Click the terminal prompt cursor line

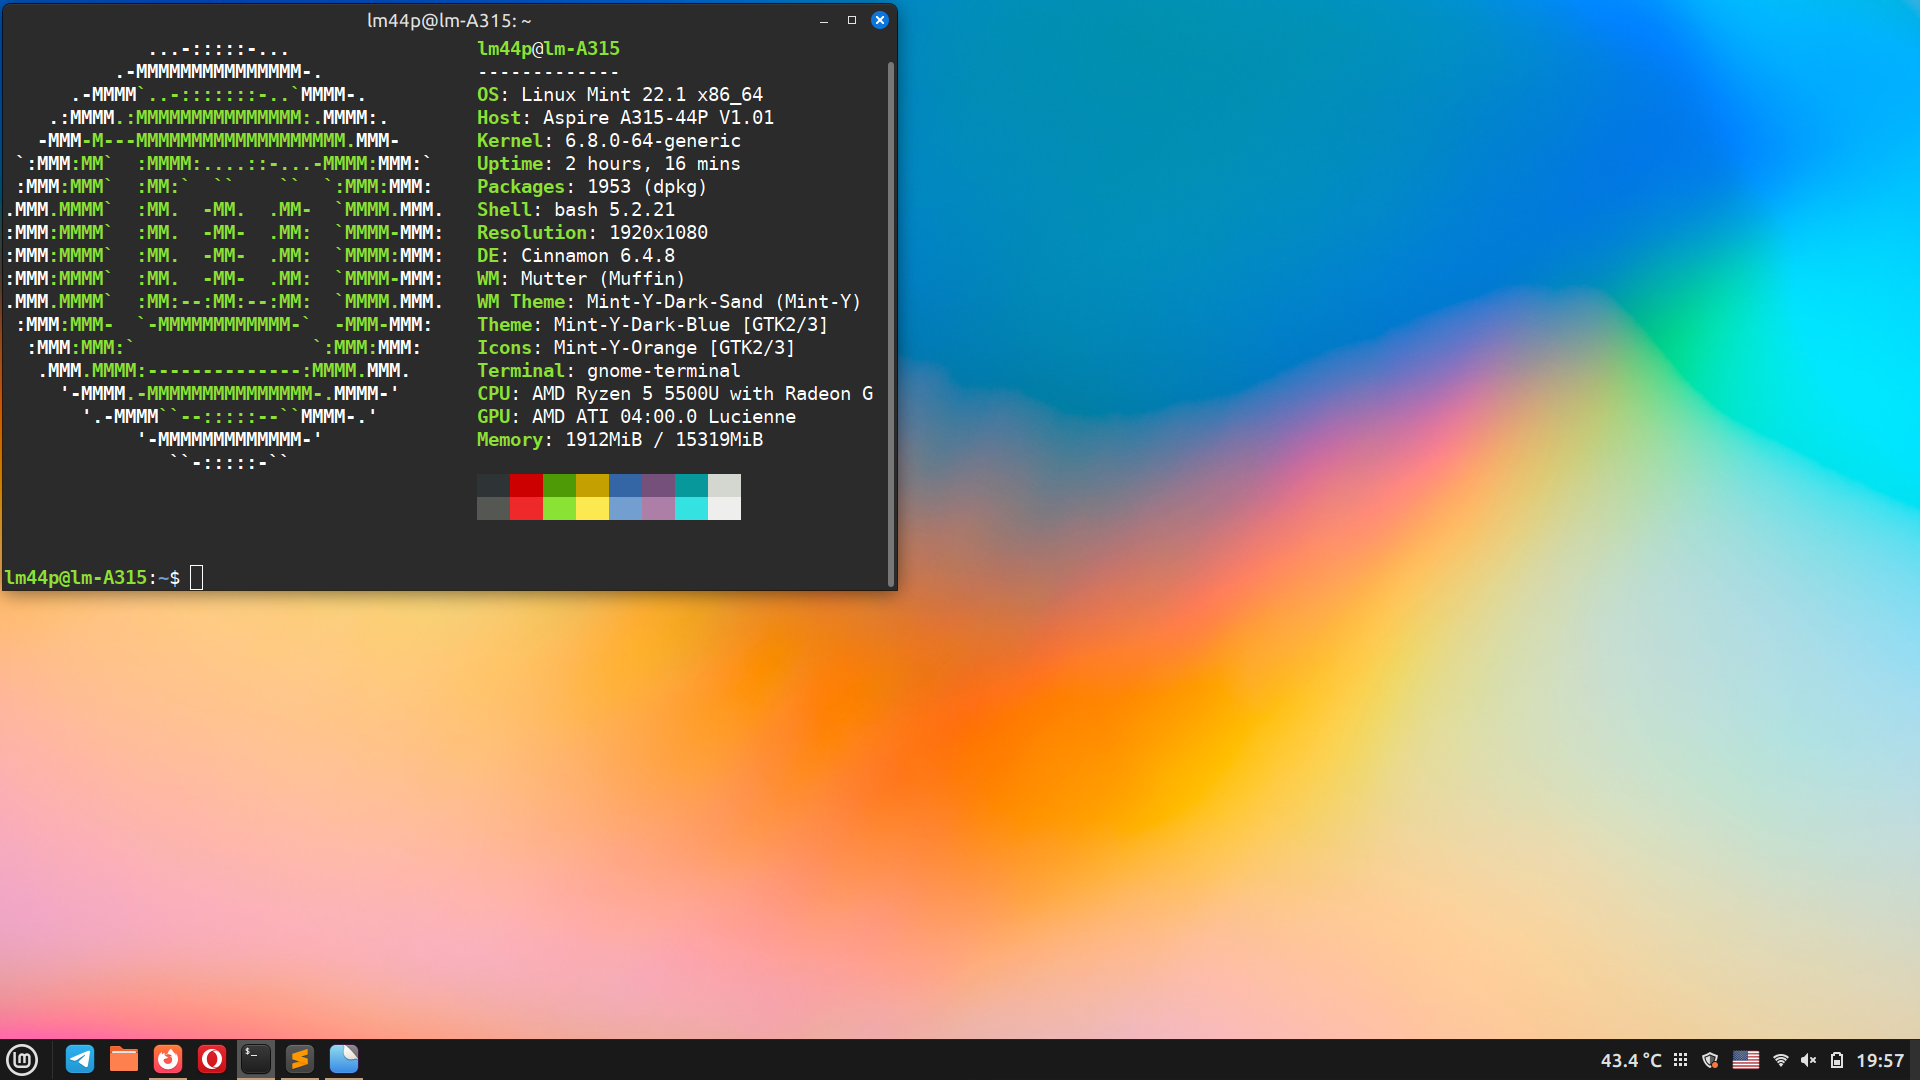(x=197, y=577)
